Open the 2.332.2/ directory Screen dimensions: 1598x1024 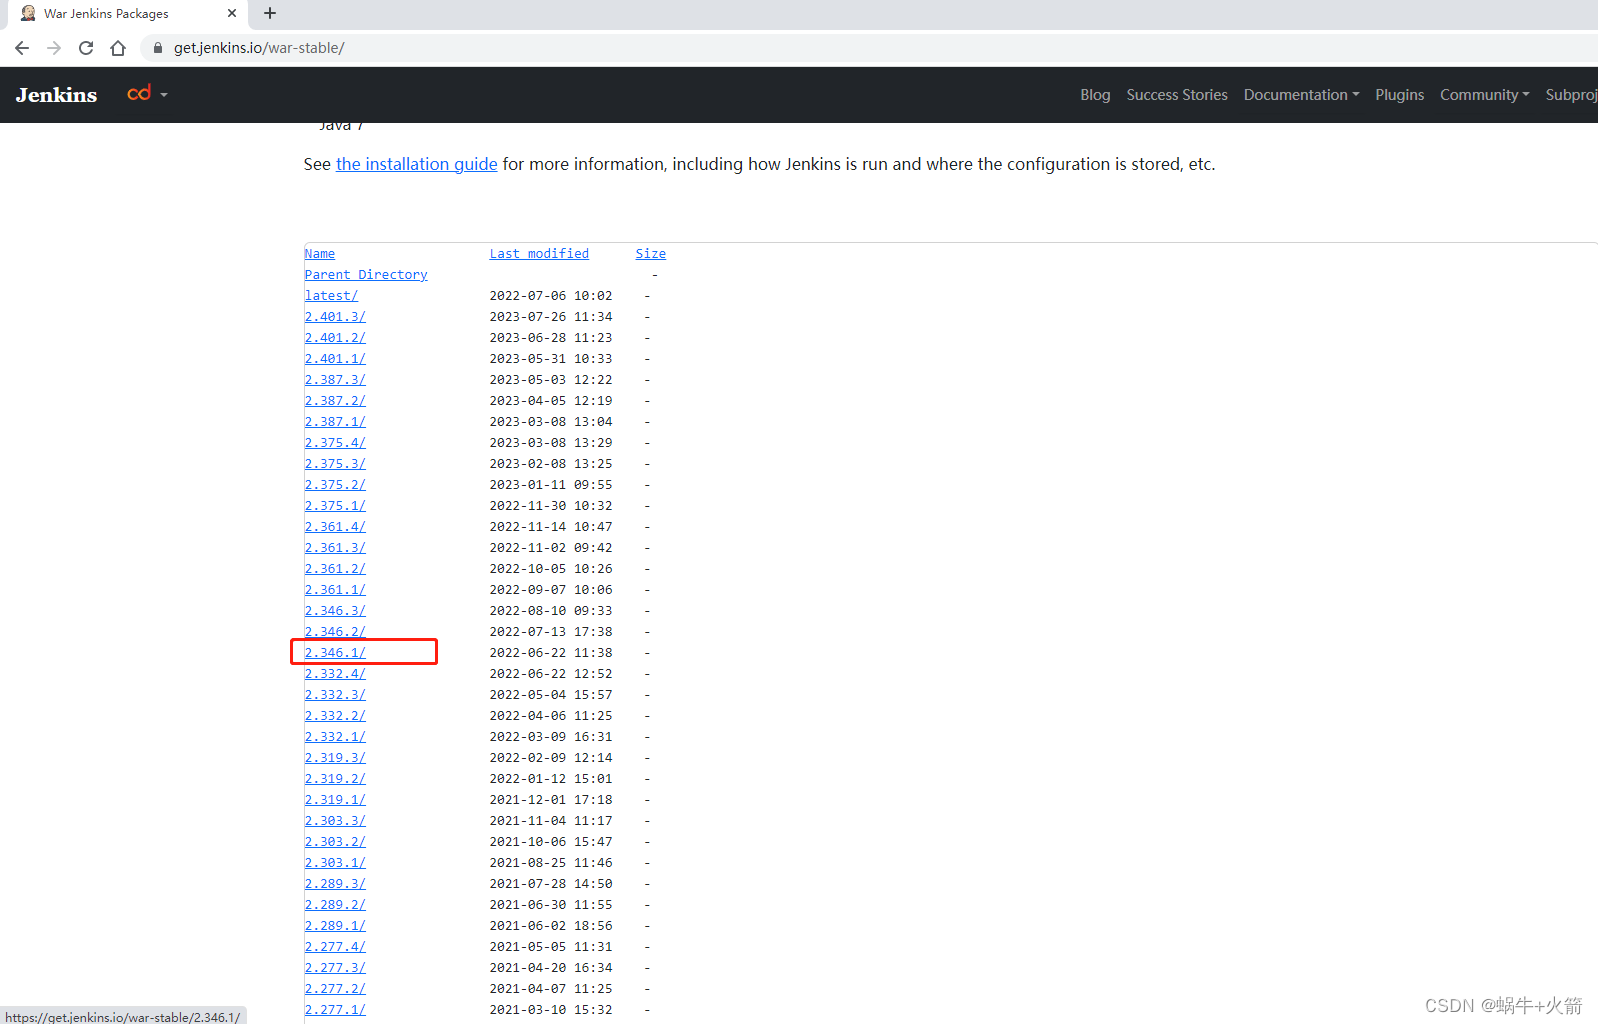click(335, 716)
